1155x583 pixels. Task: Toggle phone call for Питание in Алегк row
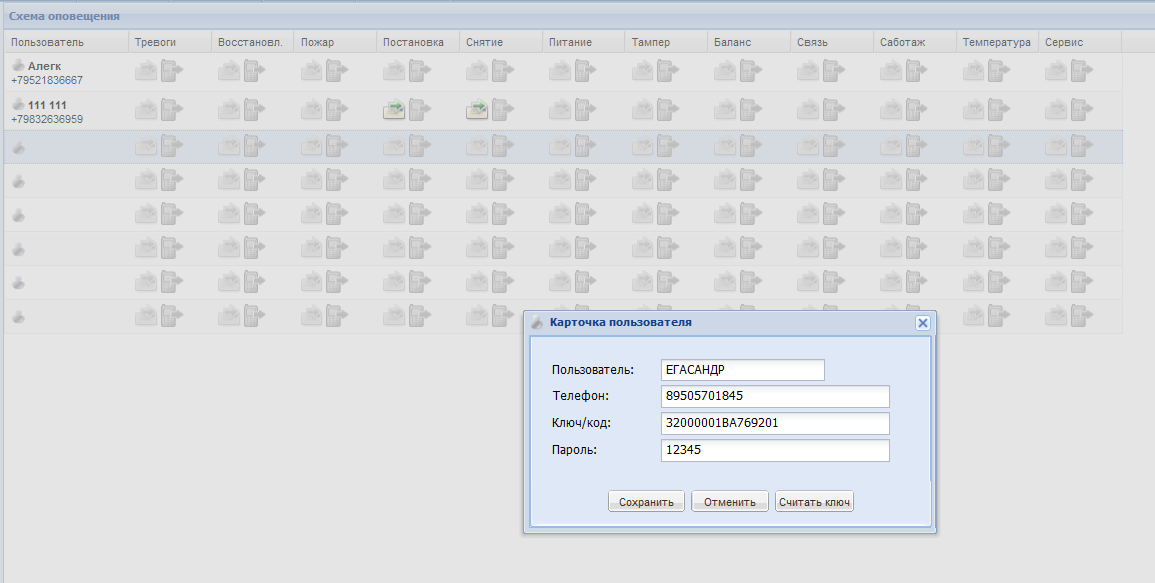(586, 71)
